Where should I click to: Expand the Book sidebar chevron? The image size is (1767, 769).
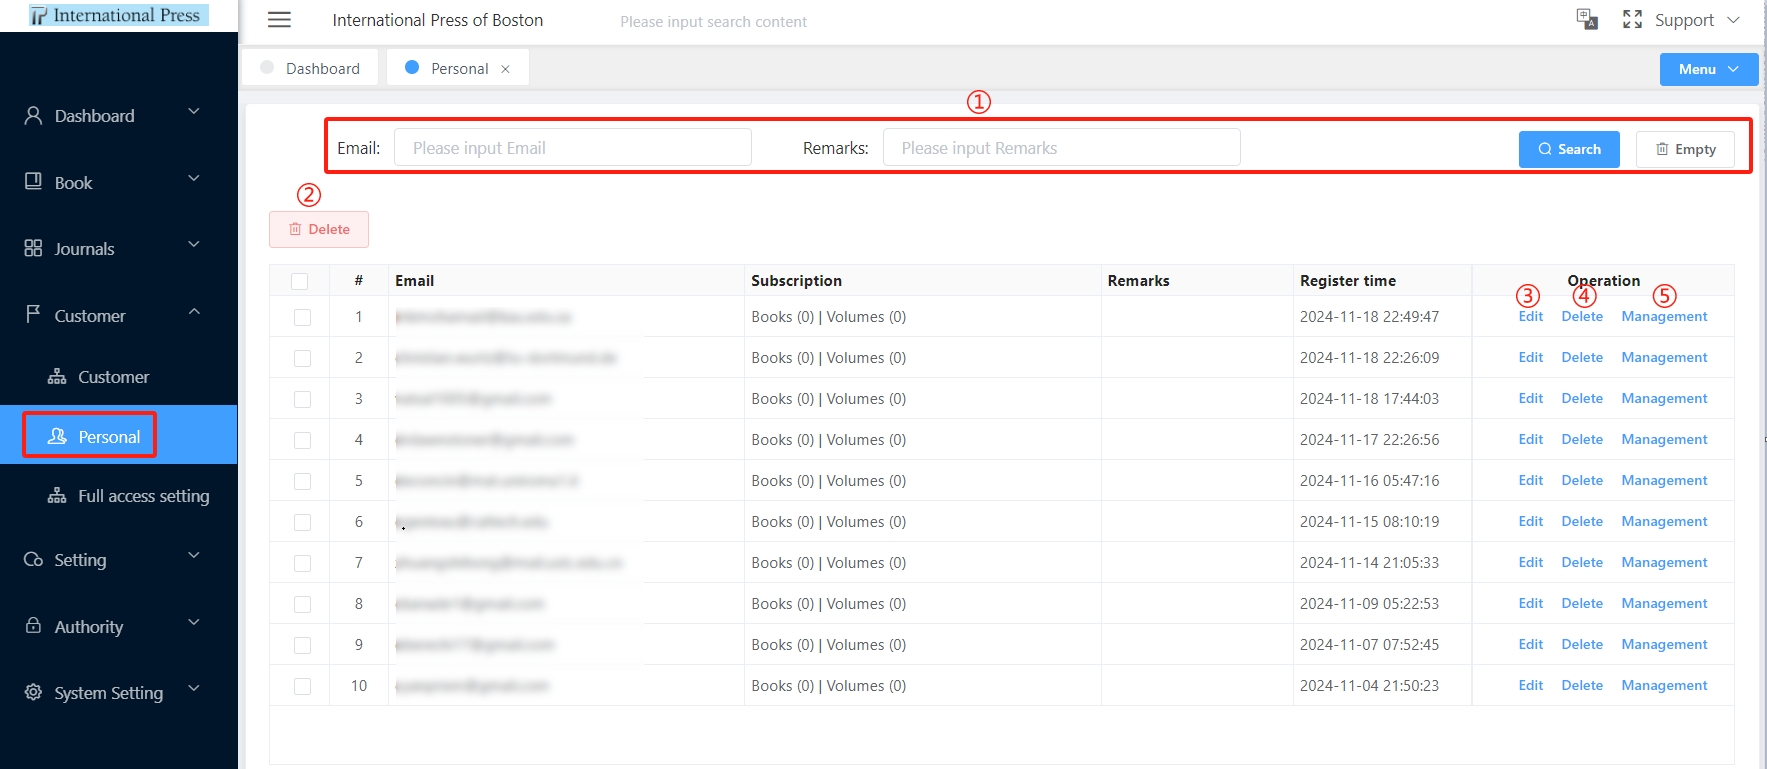[194, 178]
